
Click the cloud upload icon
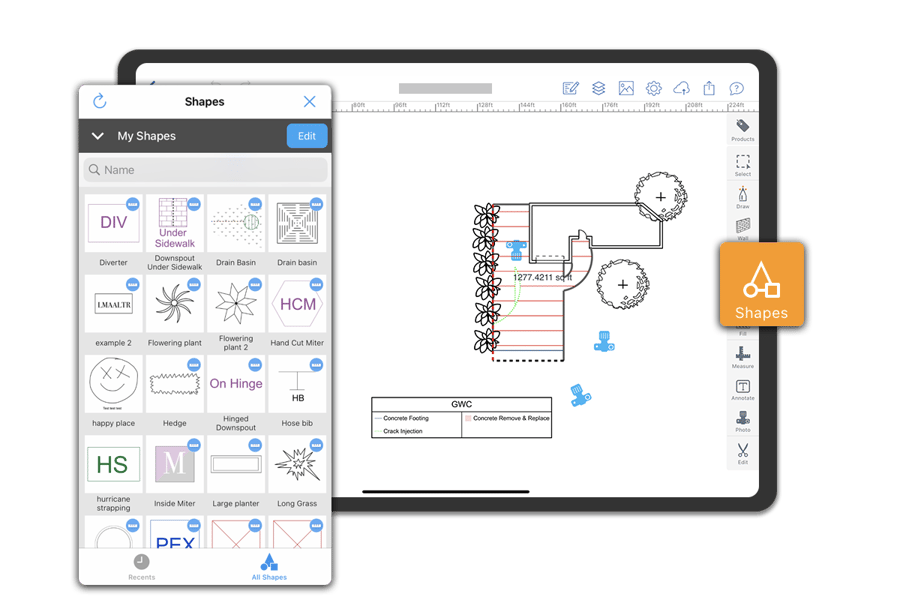[681, 88]
